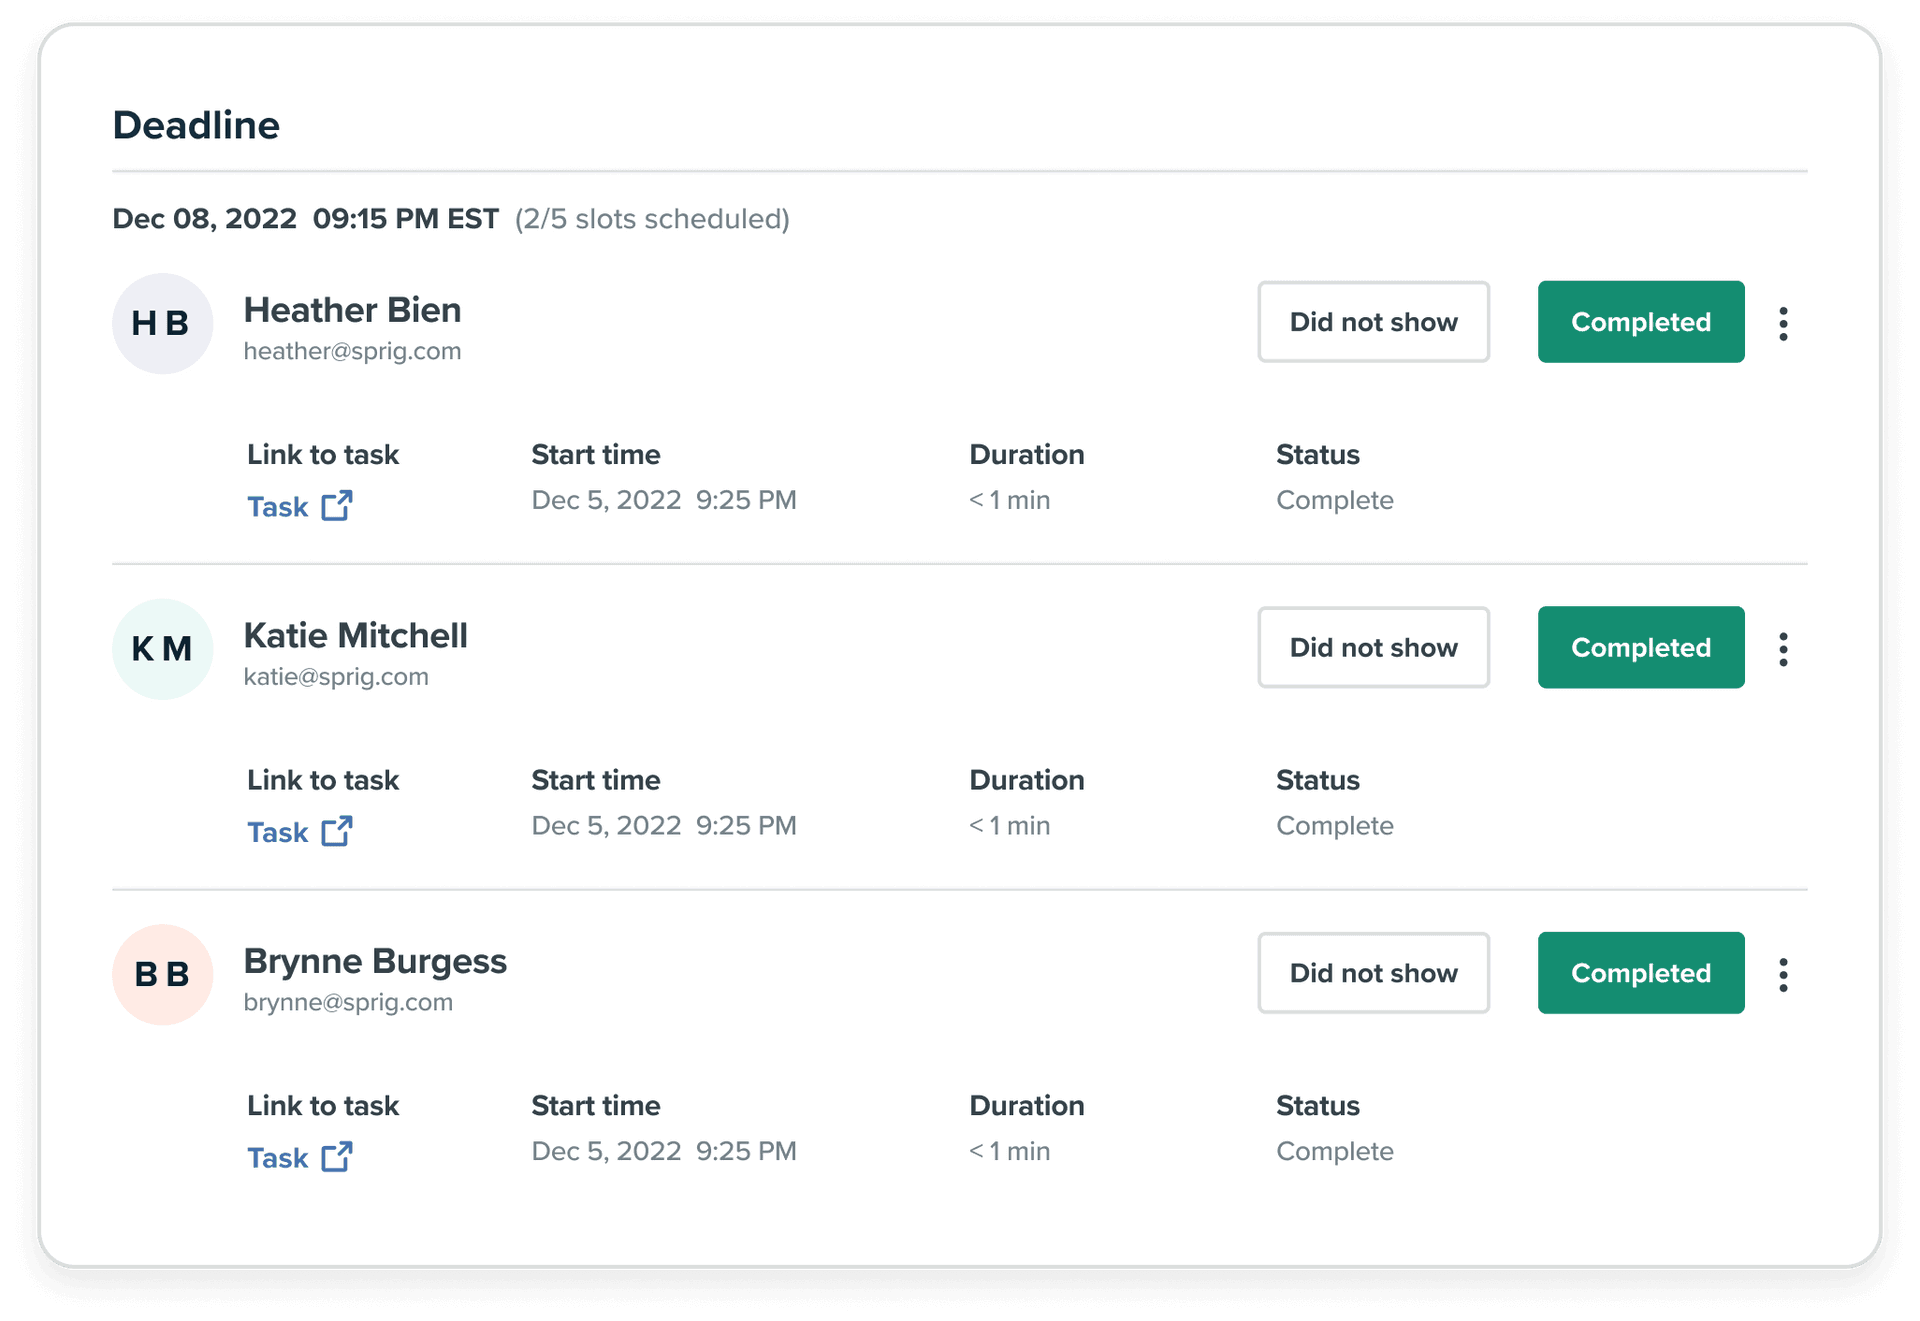The image size is (1920, 1321).
Task: Click the email katie@sprig.com
Action: tap(336, 677)
